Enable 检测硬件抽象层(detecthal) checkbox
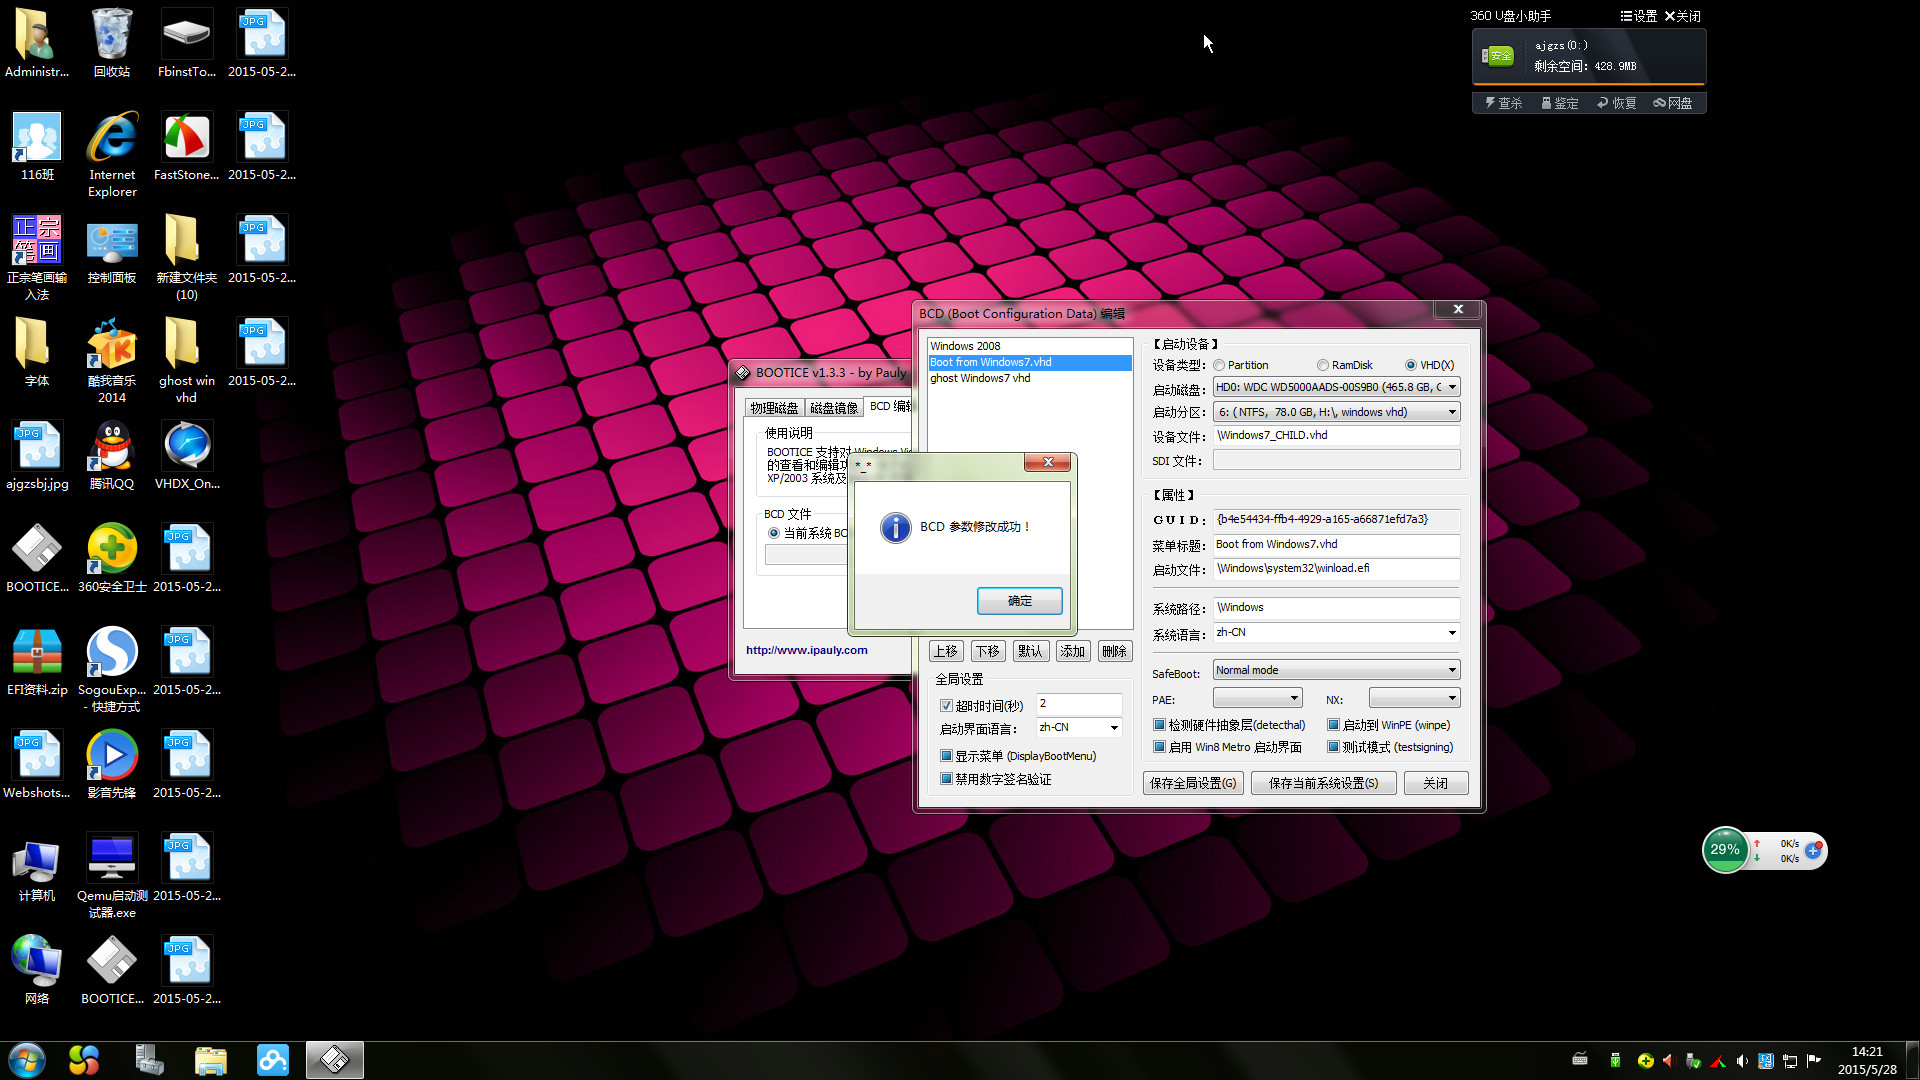The image size is (1920, 1080). tap(1160, 725)
